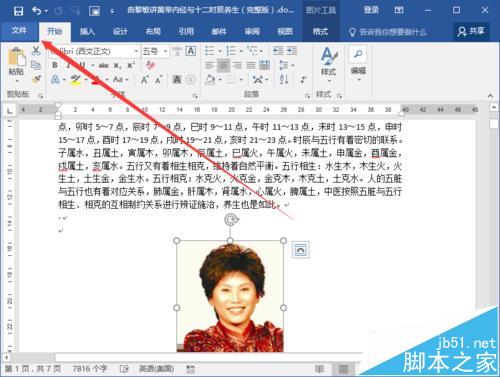Open the 文件 tab
The image size is (500, 377).
19,31
